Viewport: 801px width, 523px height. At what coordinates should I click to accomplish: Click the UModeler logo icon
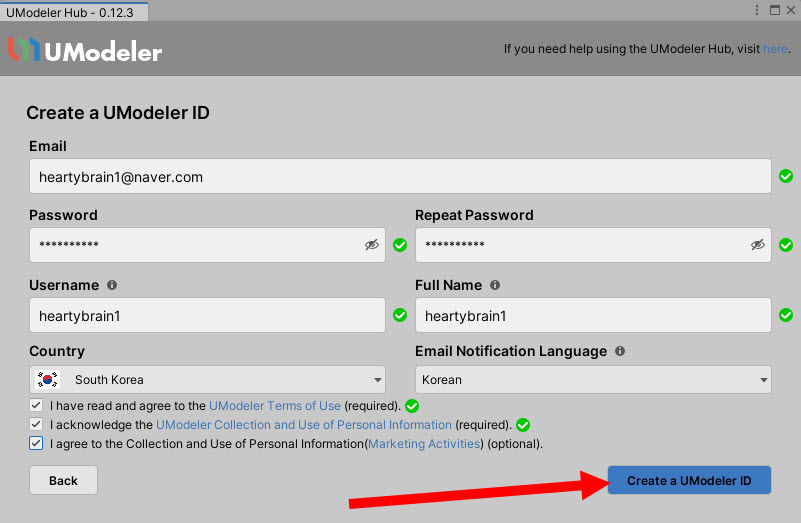click(x=24, y=50)
